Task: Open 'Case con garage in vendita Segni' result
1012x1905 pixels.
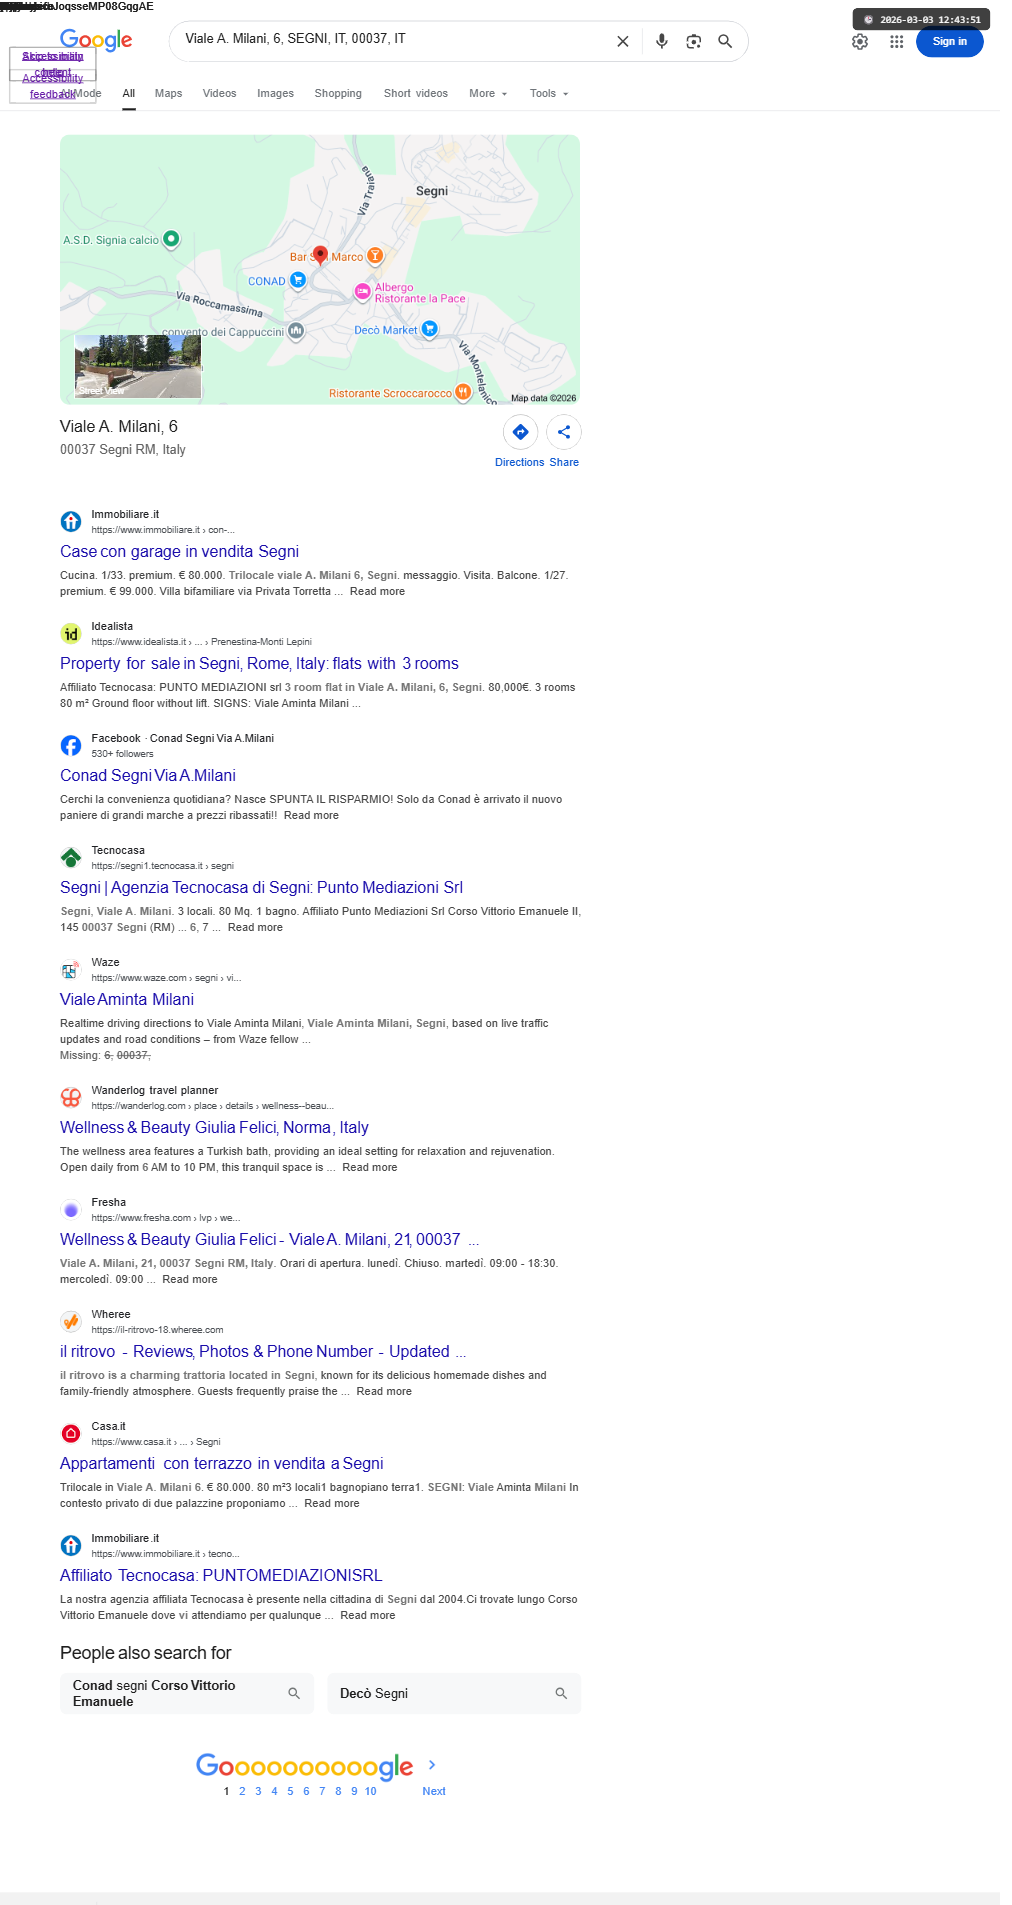Action: (x=179, y=551)
